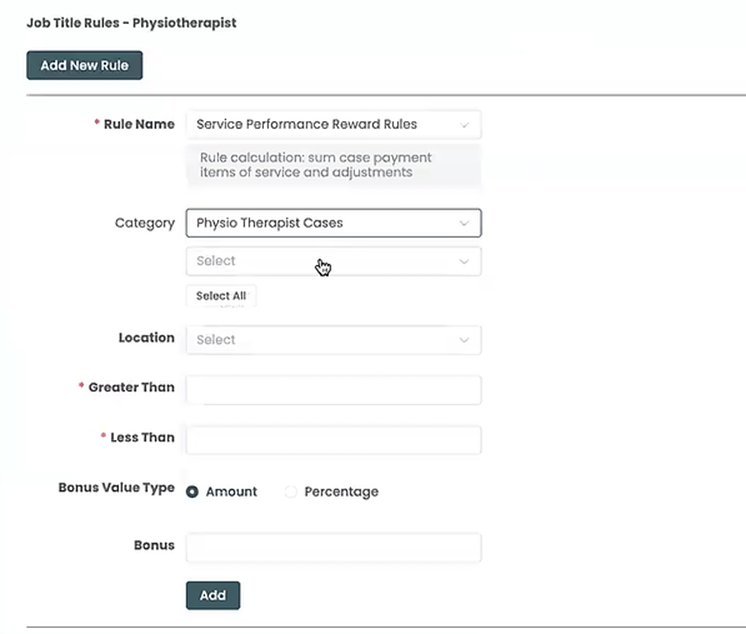This screenshot has width=746, height=634.
Task: Click the Greater Than field label
Action: click(130, 388)
